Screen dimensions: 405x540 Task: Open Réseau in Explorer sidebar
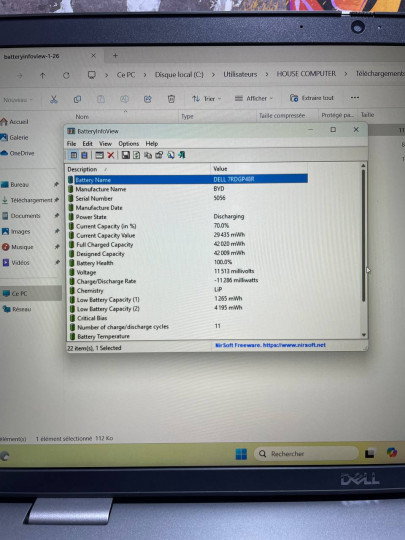click(17, 309)
